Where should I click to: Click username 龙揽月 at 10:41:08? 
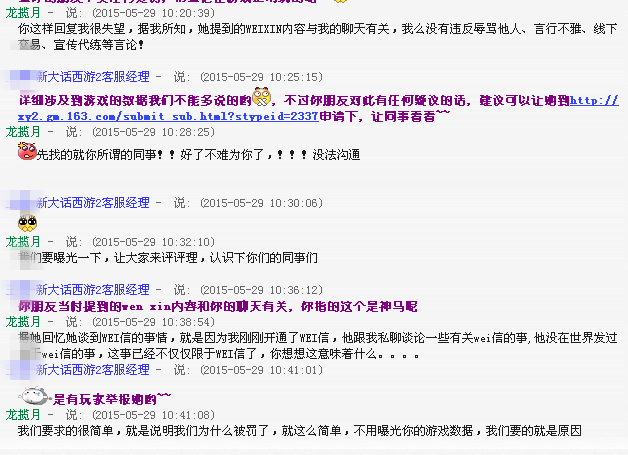pos(23,415)
